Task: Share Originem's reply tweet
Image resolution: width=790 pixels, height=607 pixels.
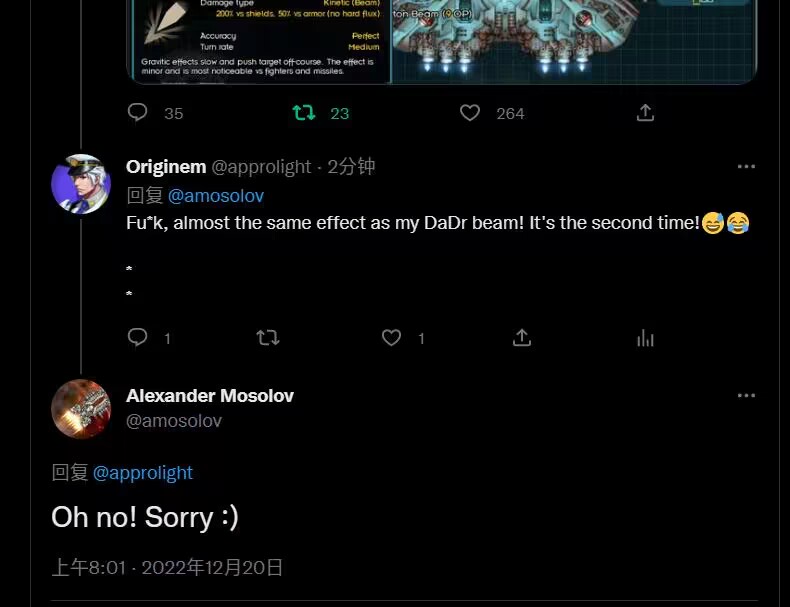Action: coord(522,338)
